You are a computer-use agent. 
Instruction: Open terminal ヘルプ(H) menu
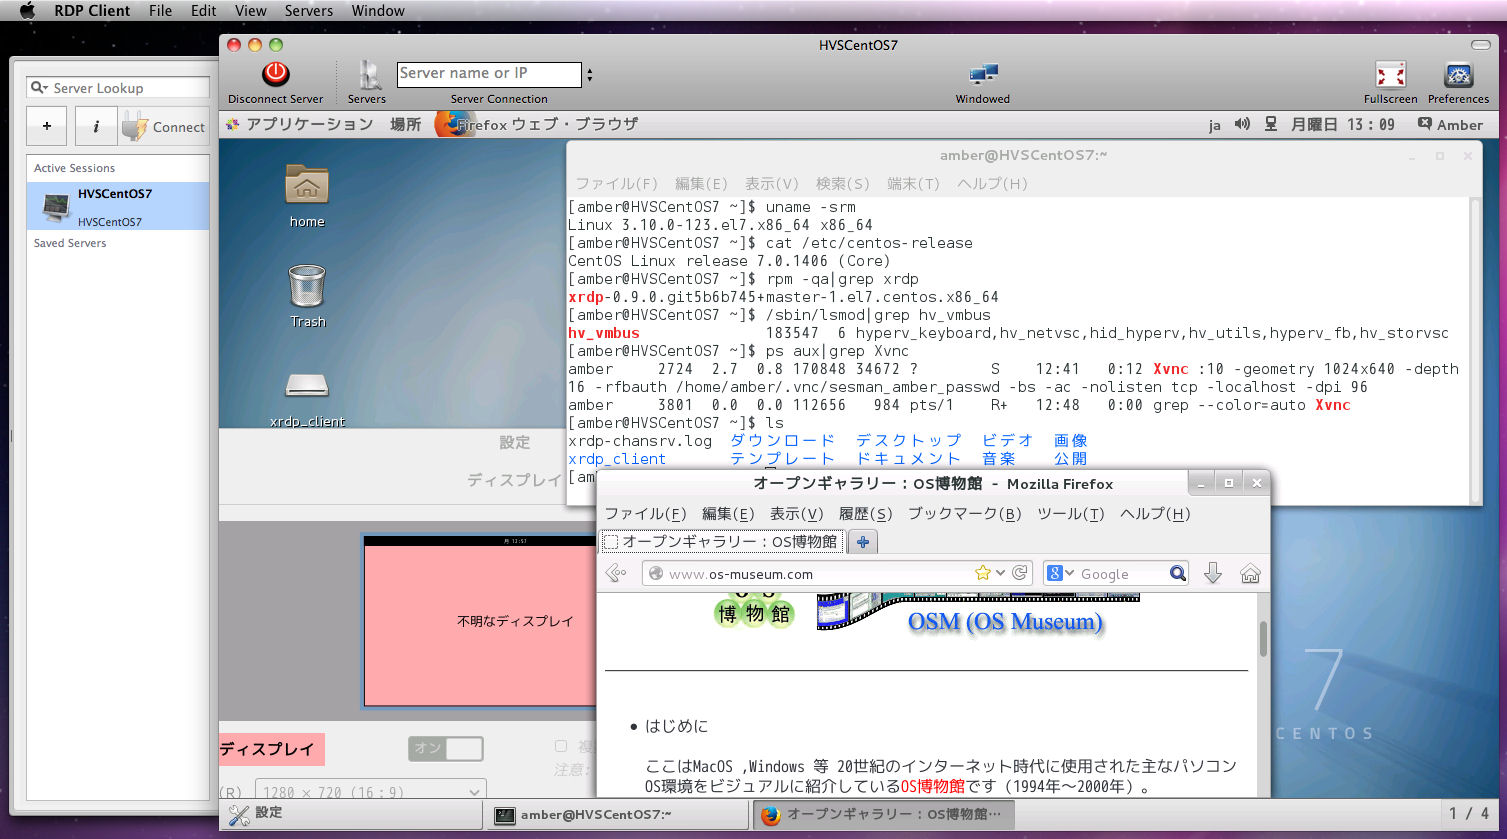coord(992,183)
